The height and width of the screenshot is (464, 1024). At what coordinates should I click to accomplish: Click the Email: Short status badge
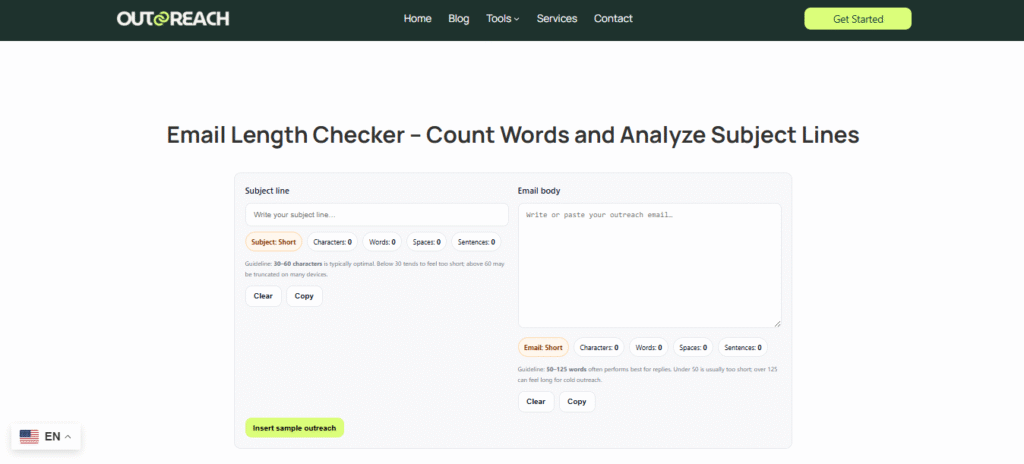pyautogui.click(x=543, y=348)
